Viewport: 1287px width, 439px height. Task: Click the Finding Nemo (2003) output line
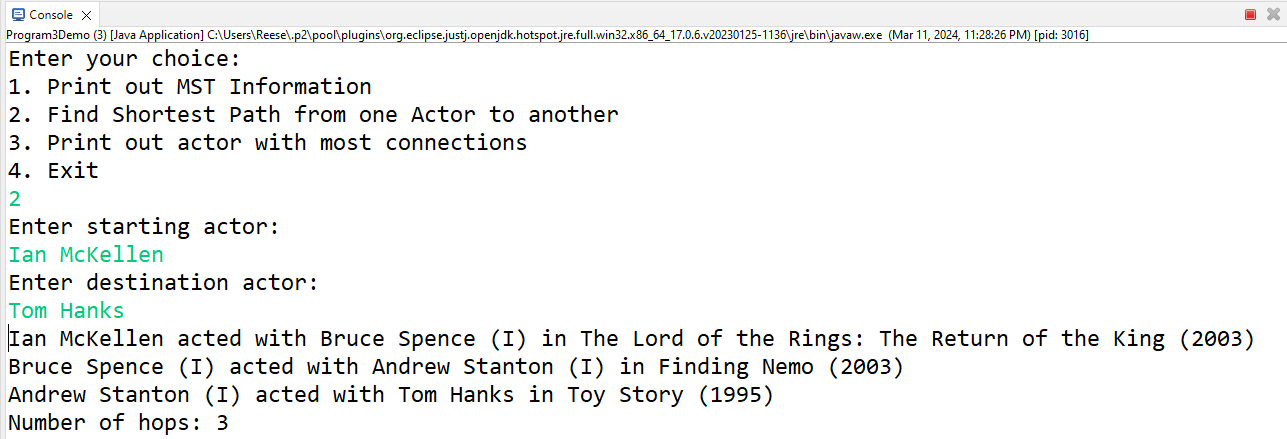456,367
